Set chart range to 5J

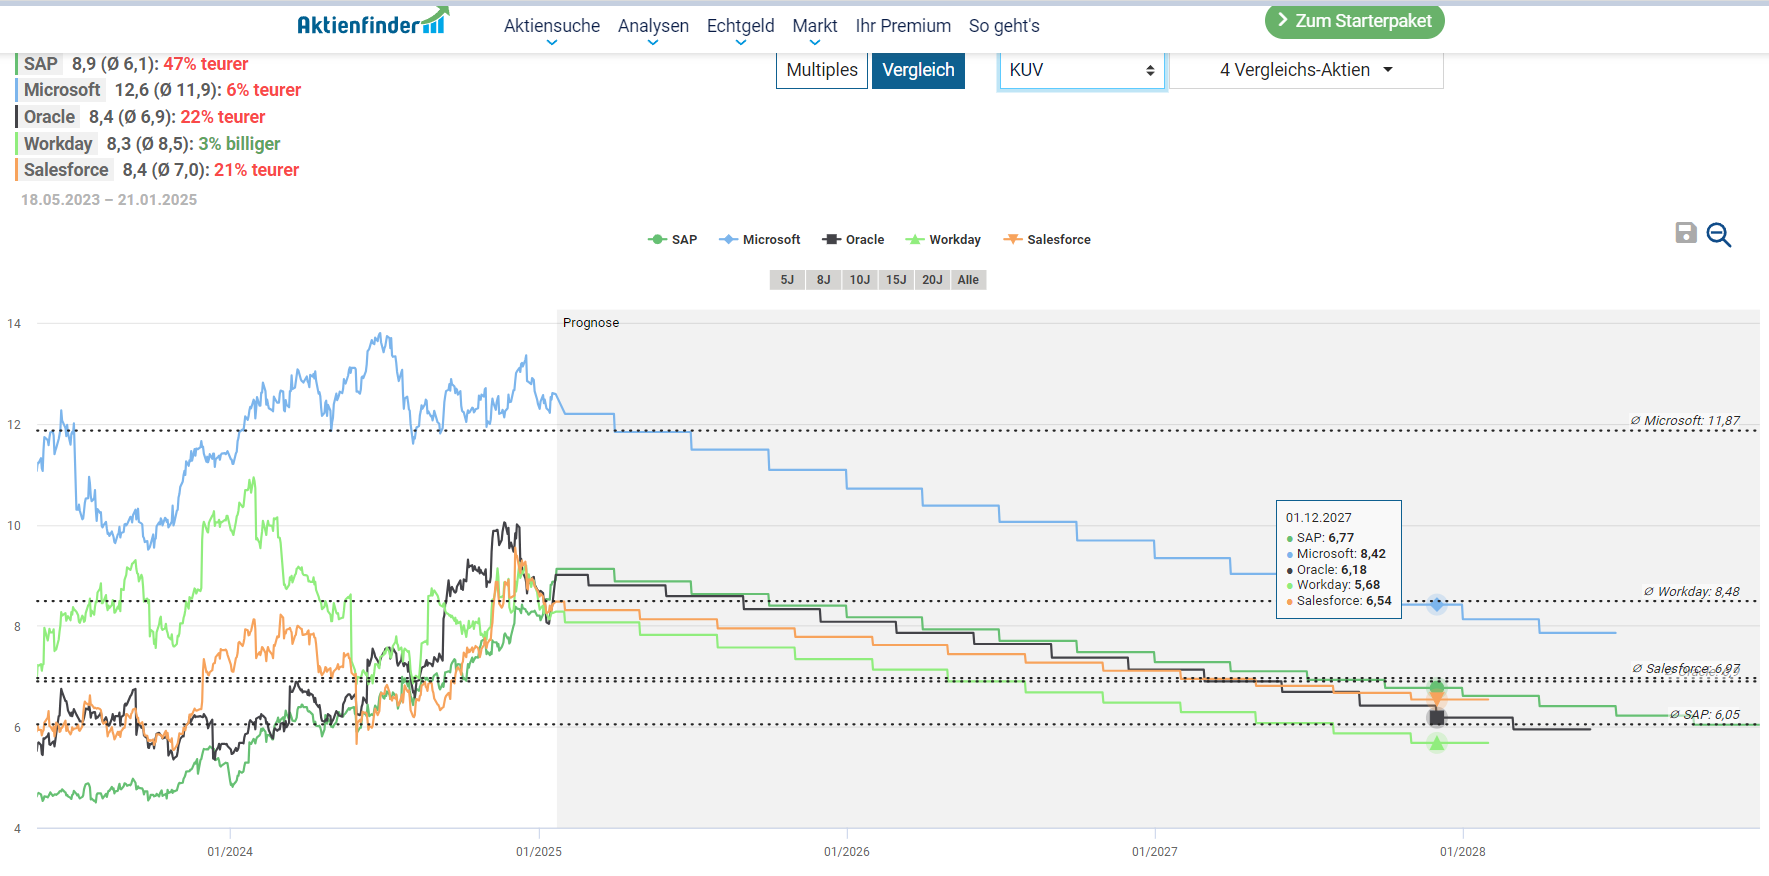point(787,280)
